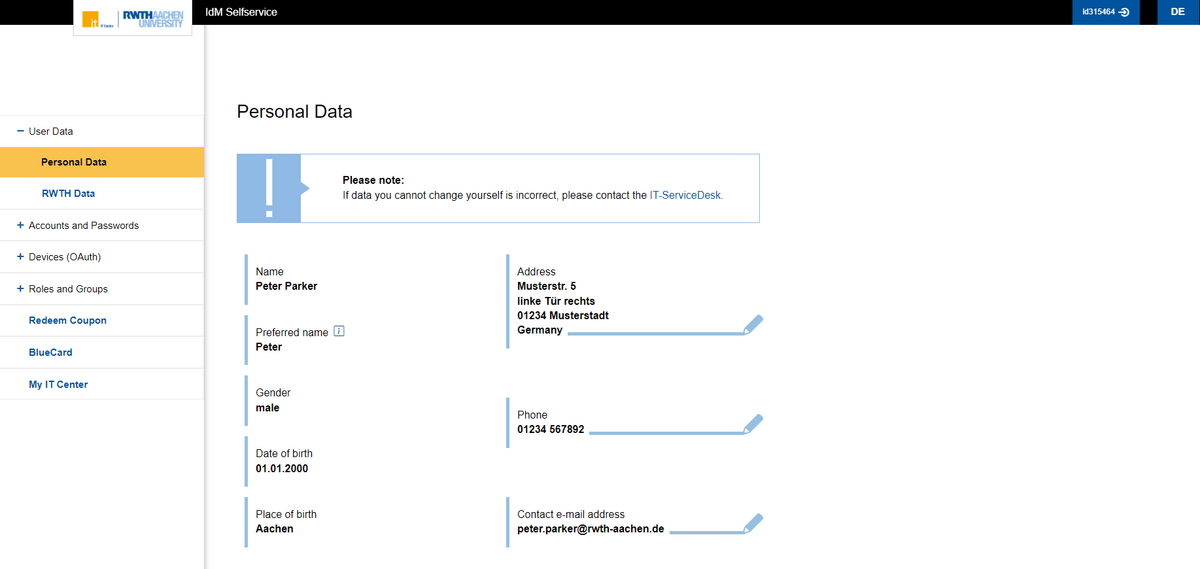This screenshot has width=1200, height=569.
Task: Click the preferred name value Peter
Action: [269, 347]
